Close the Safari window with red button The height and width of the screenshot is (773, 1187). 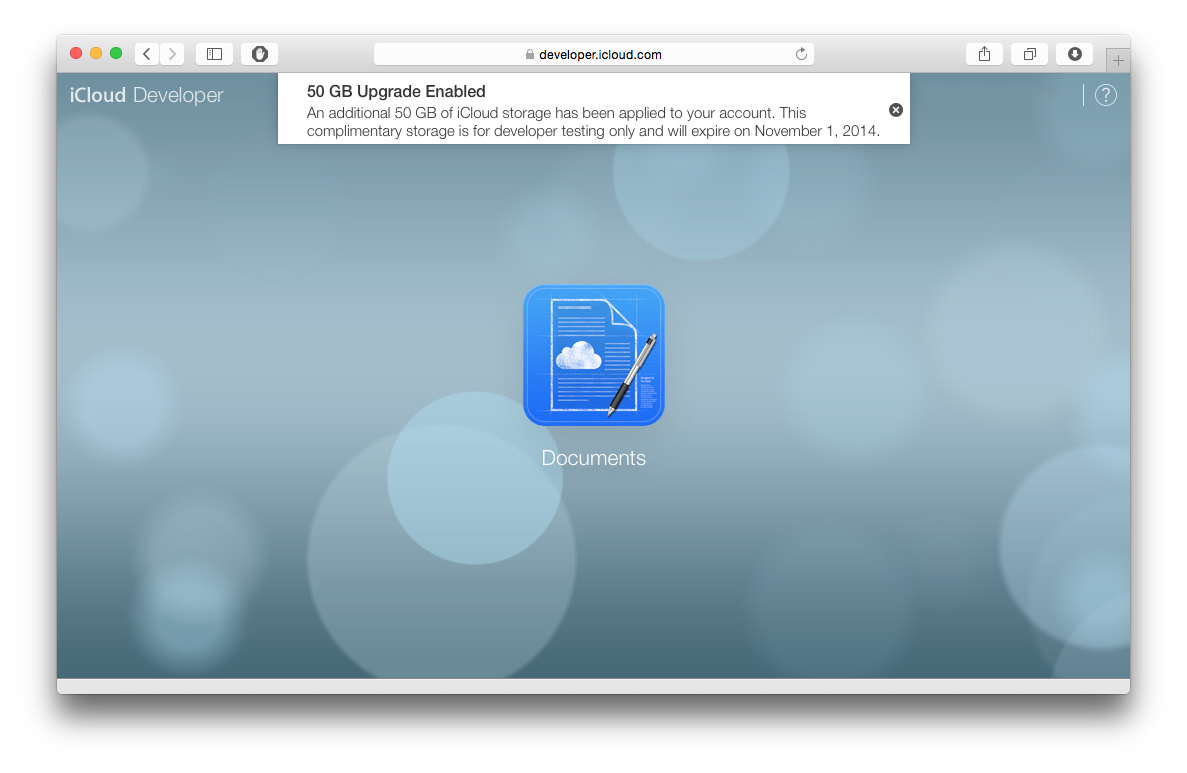pyautogui.click(x=76, y=53)
